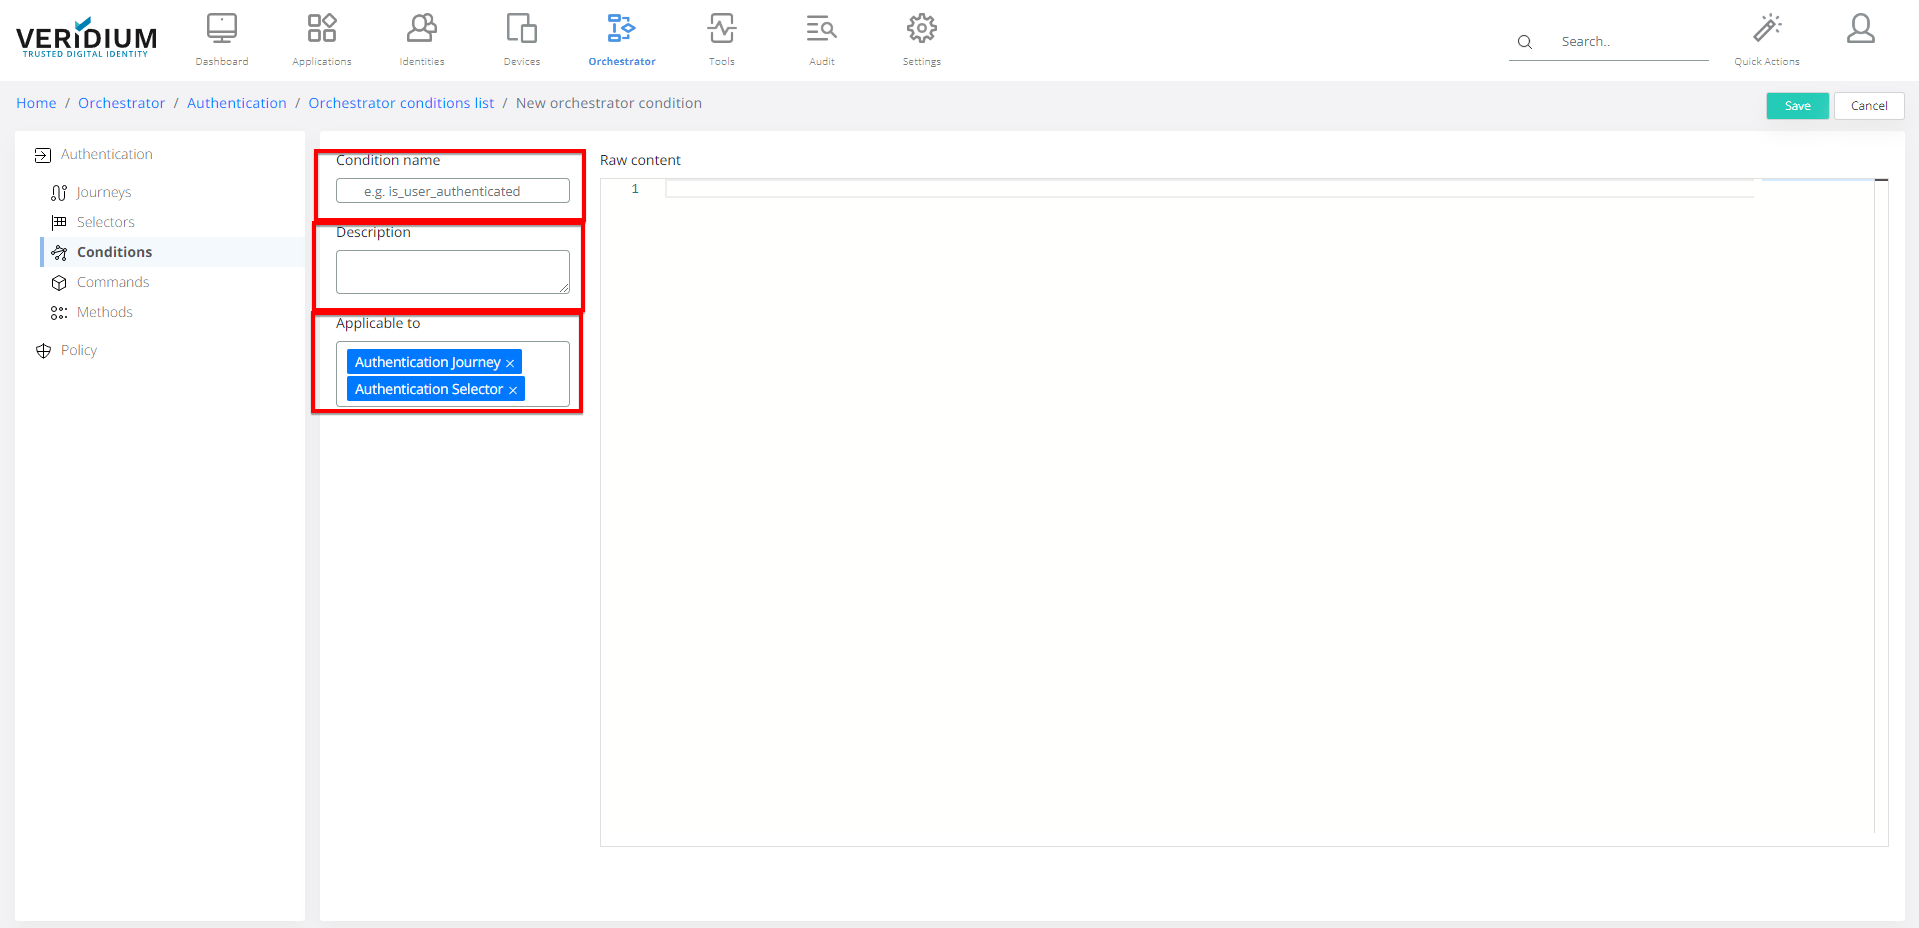
Task: Select Journeys in the sidebar
Action: point(104,192)
